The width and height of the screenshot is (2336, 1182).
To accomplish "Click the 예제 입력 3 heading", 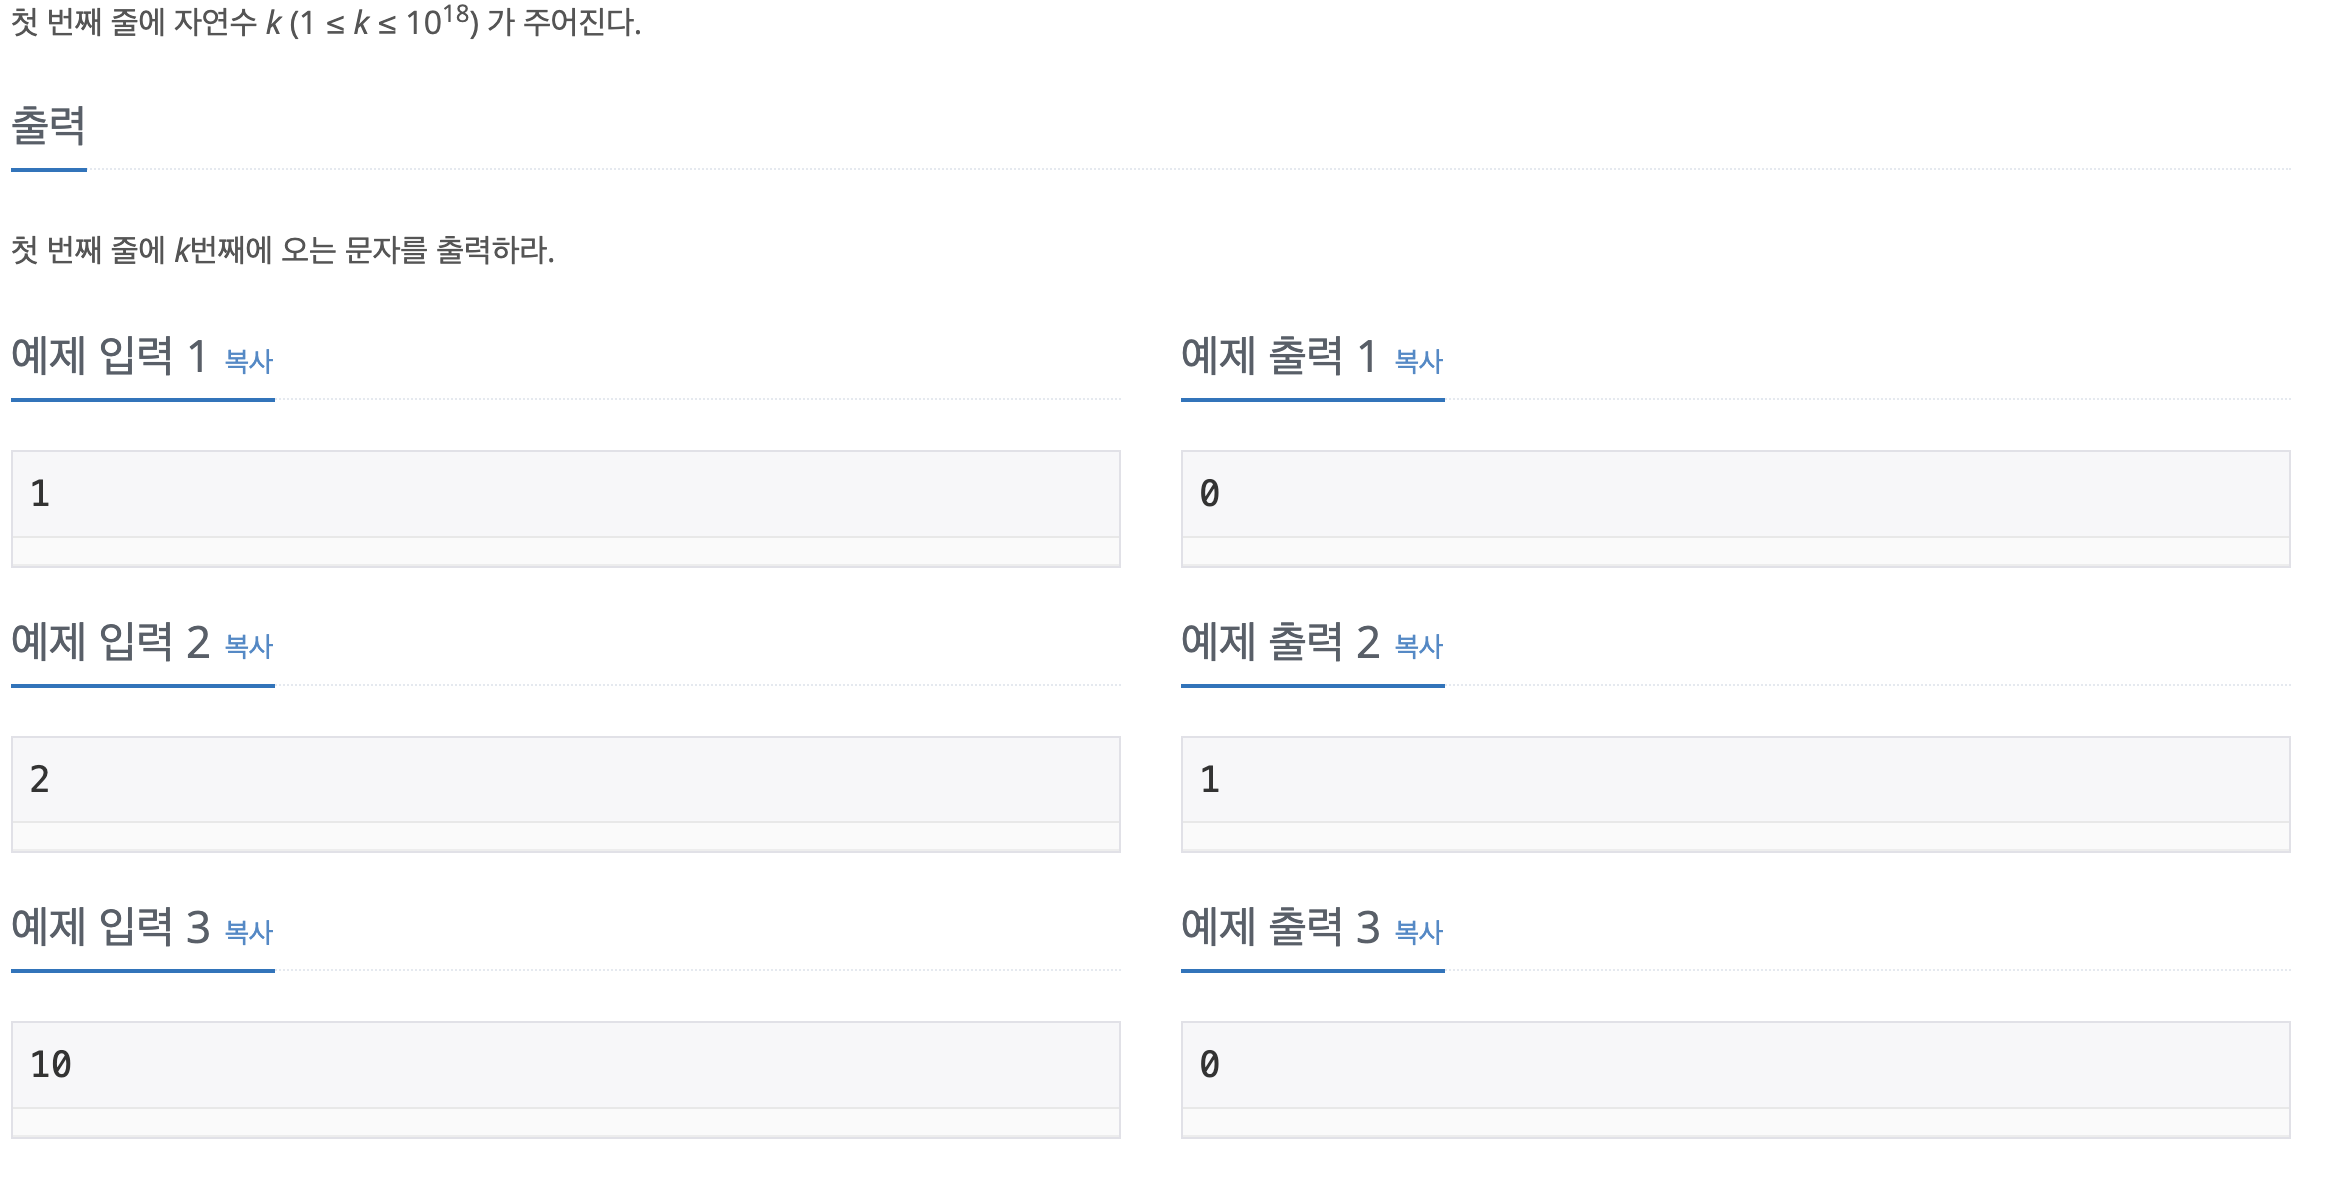I will click(x=110, y=927).
